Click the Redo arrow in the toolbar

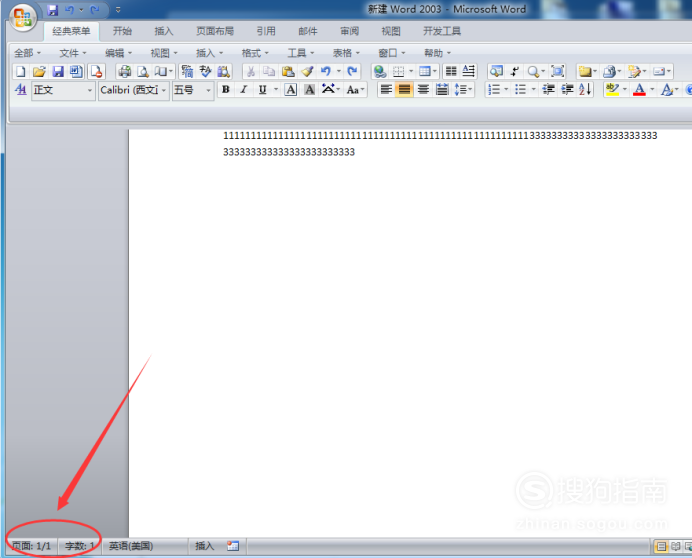352,71
